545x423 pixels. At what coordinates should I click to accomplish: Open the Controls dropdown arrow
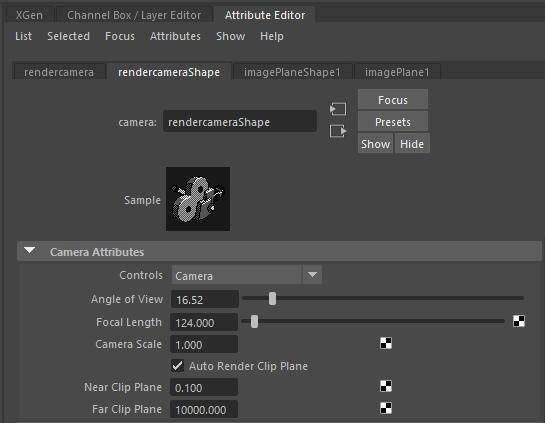[x=312, y=275]
